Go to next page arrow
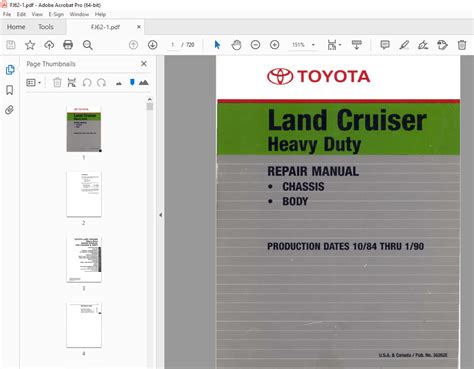This screenshot has height=369, width=474. [x=153, y=45]
